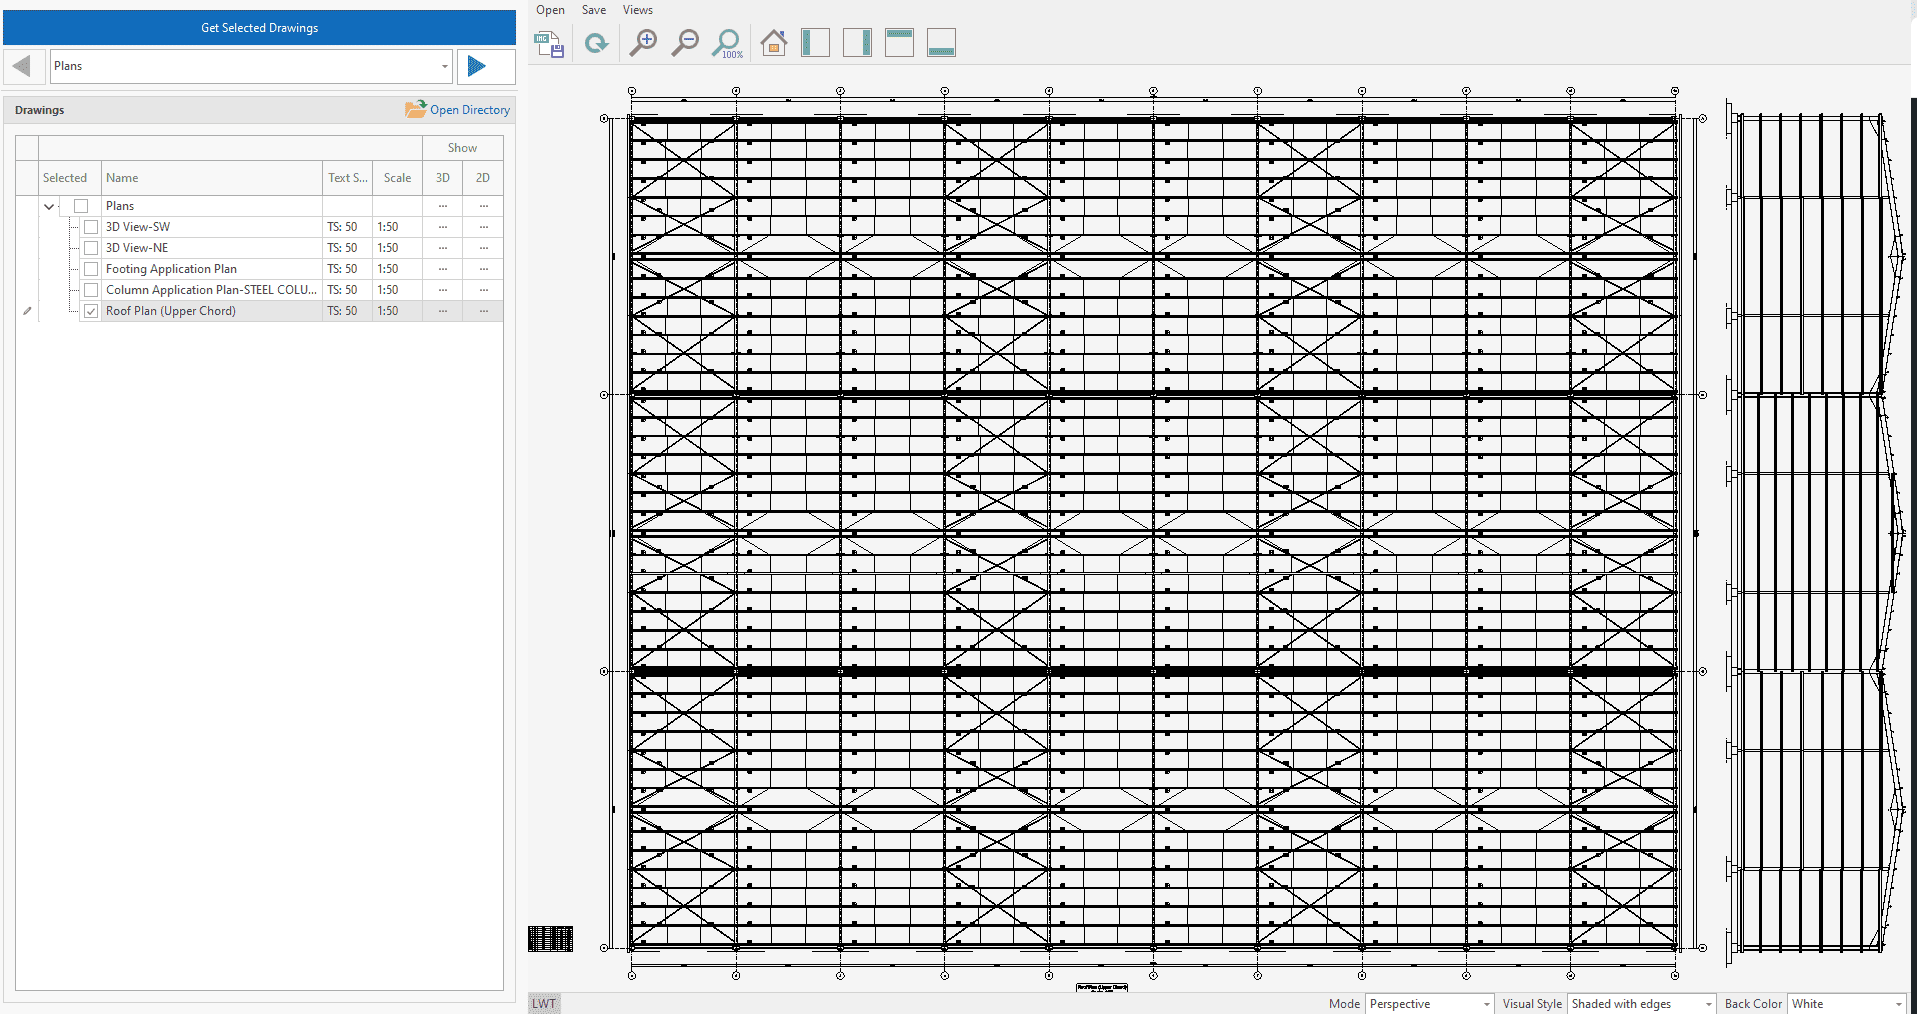Image resolution: width=1917 pixels, height=1014 pixels.
Task: Open the Save menu
Action: (594, 10)
